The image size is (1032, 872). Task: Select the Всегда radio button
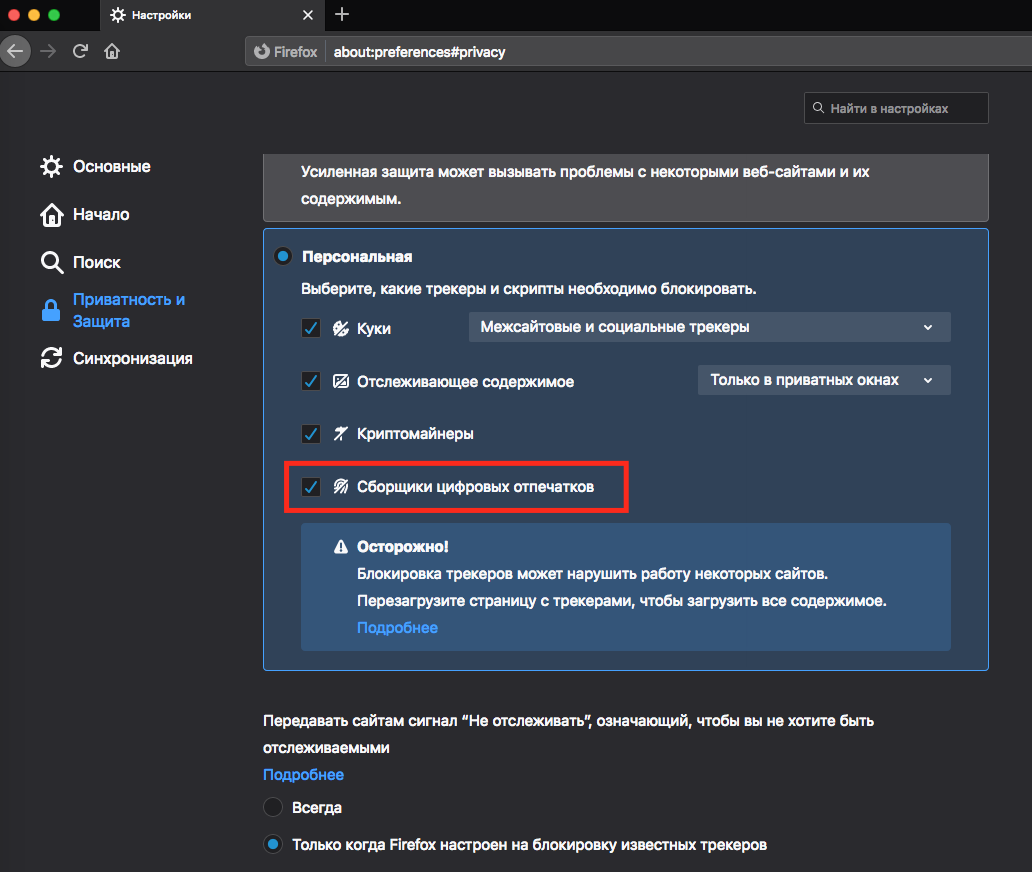click(272, 807)
